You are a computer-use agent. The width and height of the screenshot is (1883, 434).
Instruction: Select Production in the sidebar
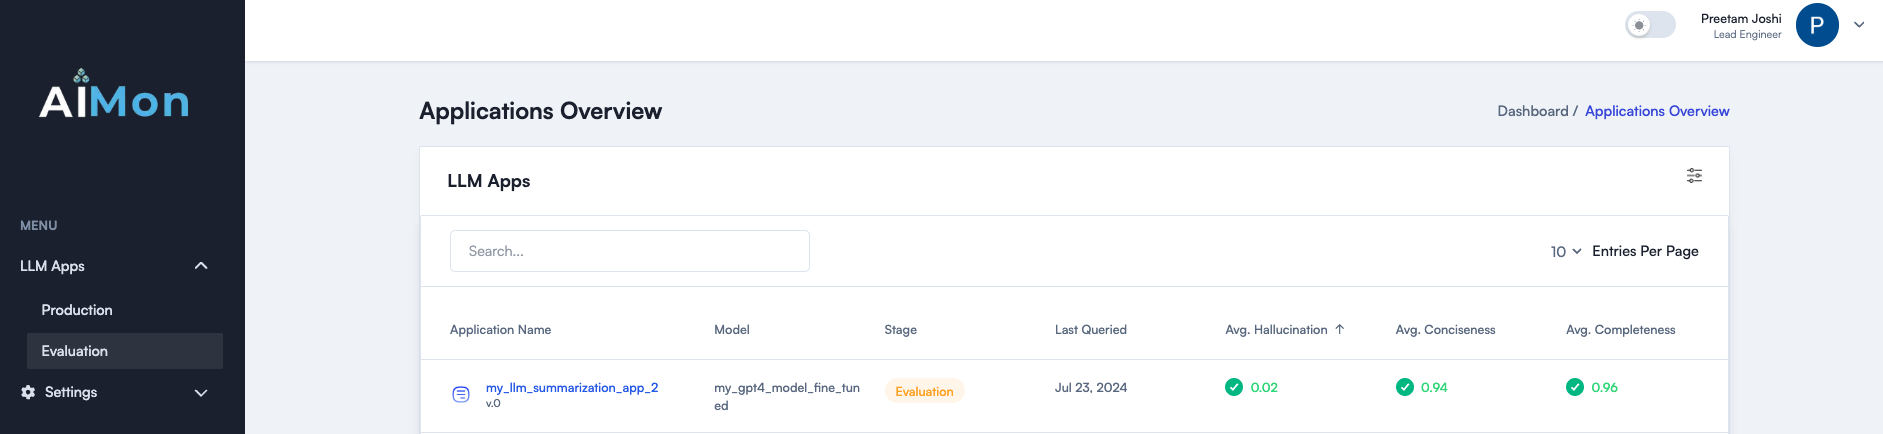pos(77,310)
